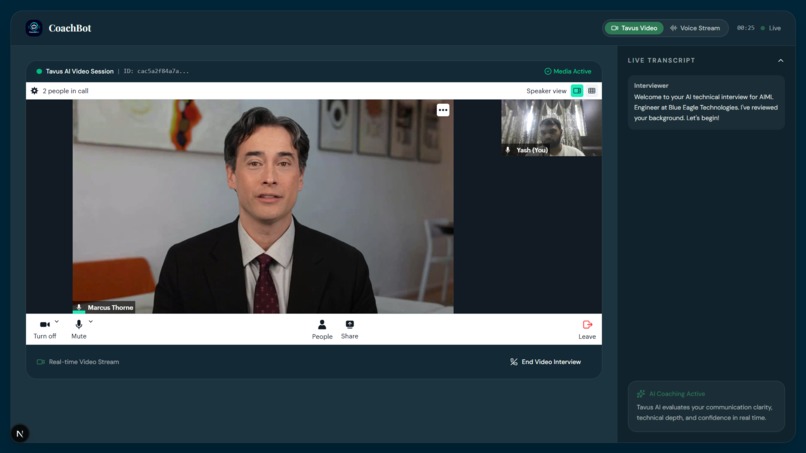Click the Media Active indicator

tap(567, 71)
